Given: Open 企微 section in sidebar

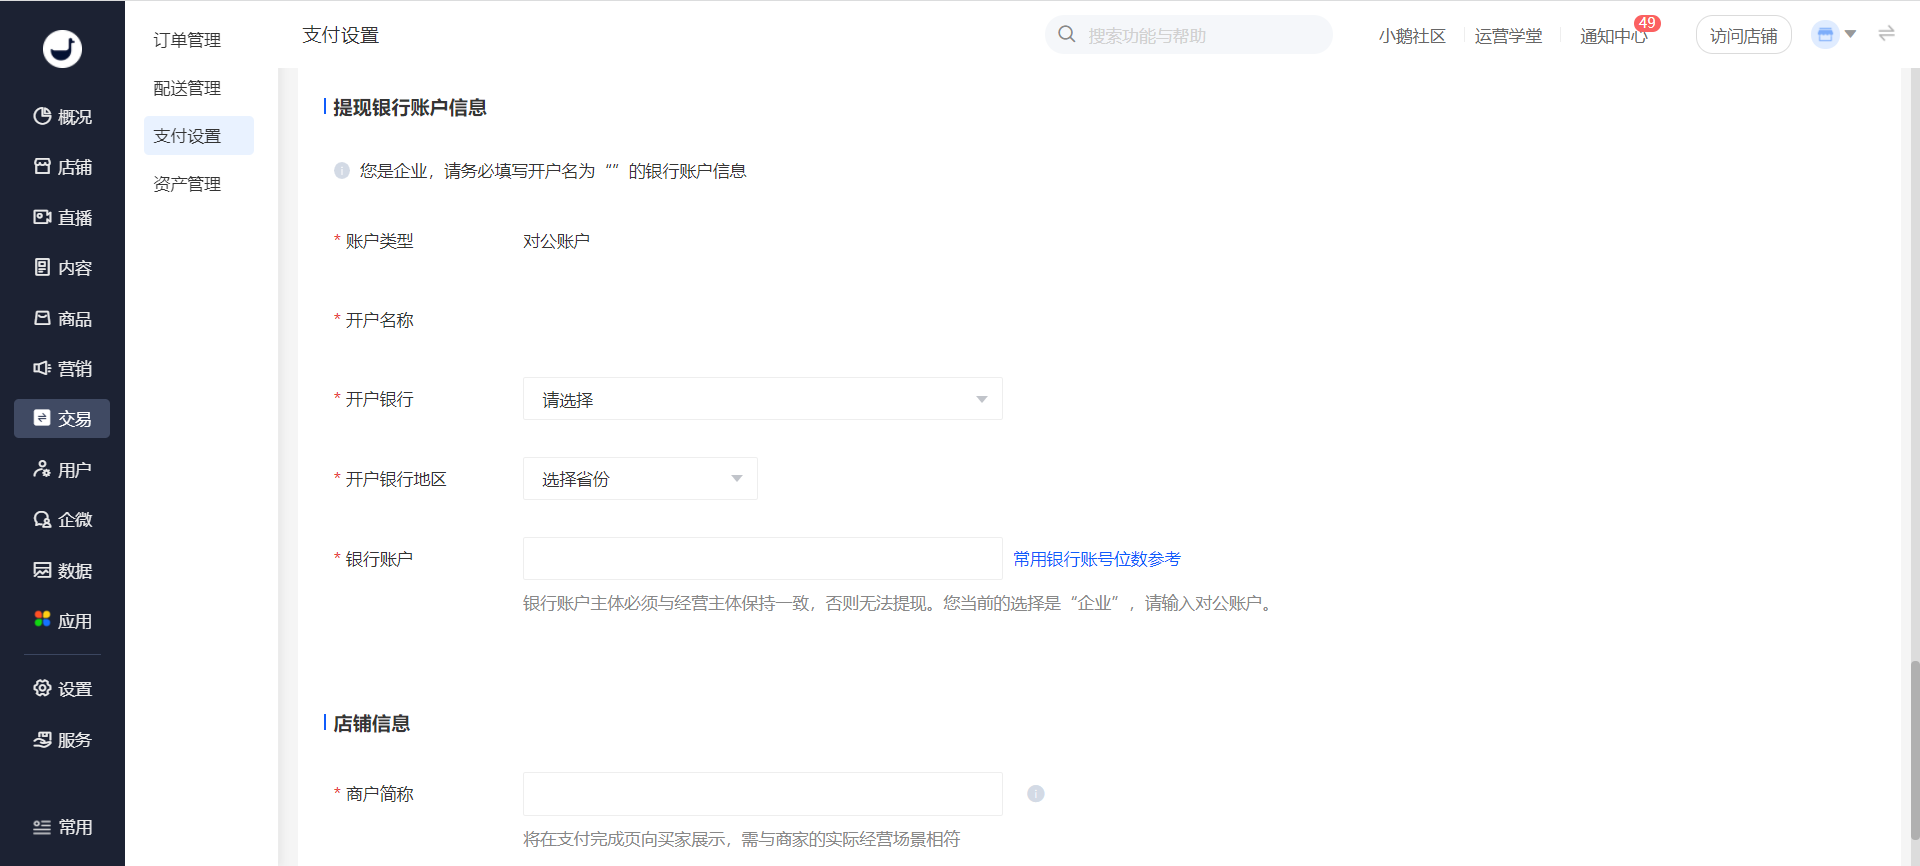Looking at the screenshot, I should (x=62, y=520).
